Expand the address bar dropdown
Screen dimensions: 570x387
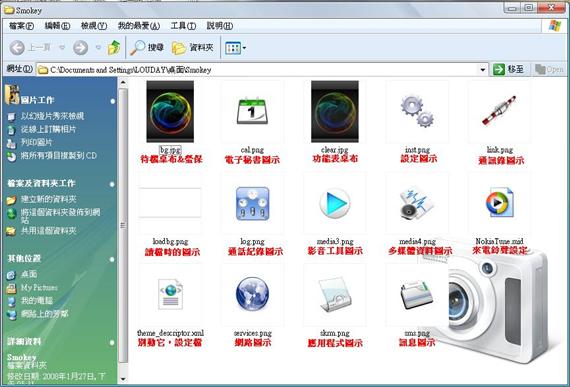click(483, 69)
